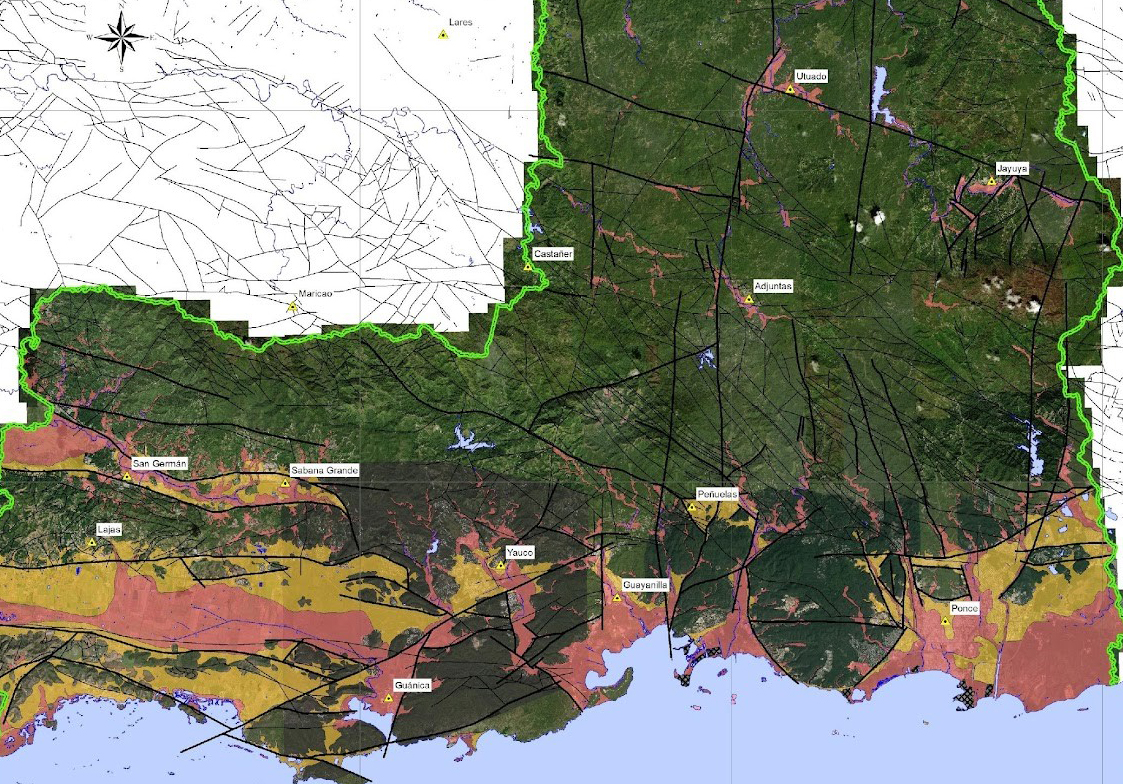Click the Utuado text label
The width and height of the screenshot is (1123, 784).
click(x=811, y=76)
